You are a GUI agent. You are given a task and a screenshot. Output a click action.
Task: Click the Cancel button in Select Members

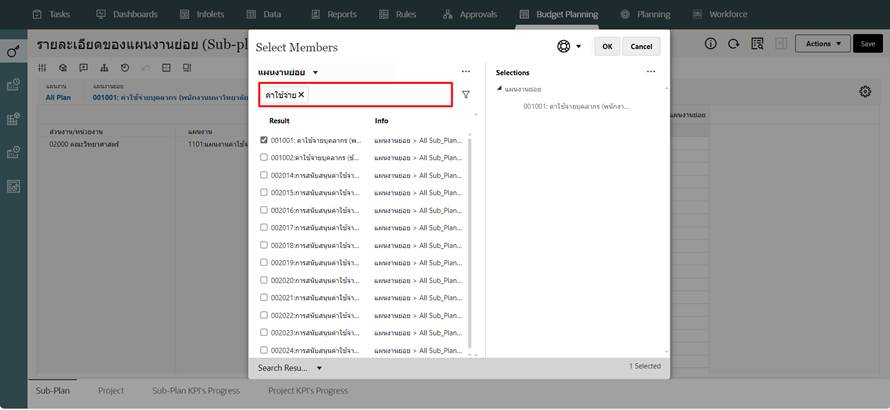click(x=641, y=47)
